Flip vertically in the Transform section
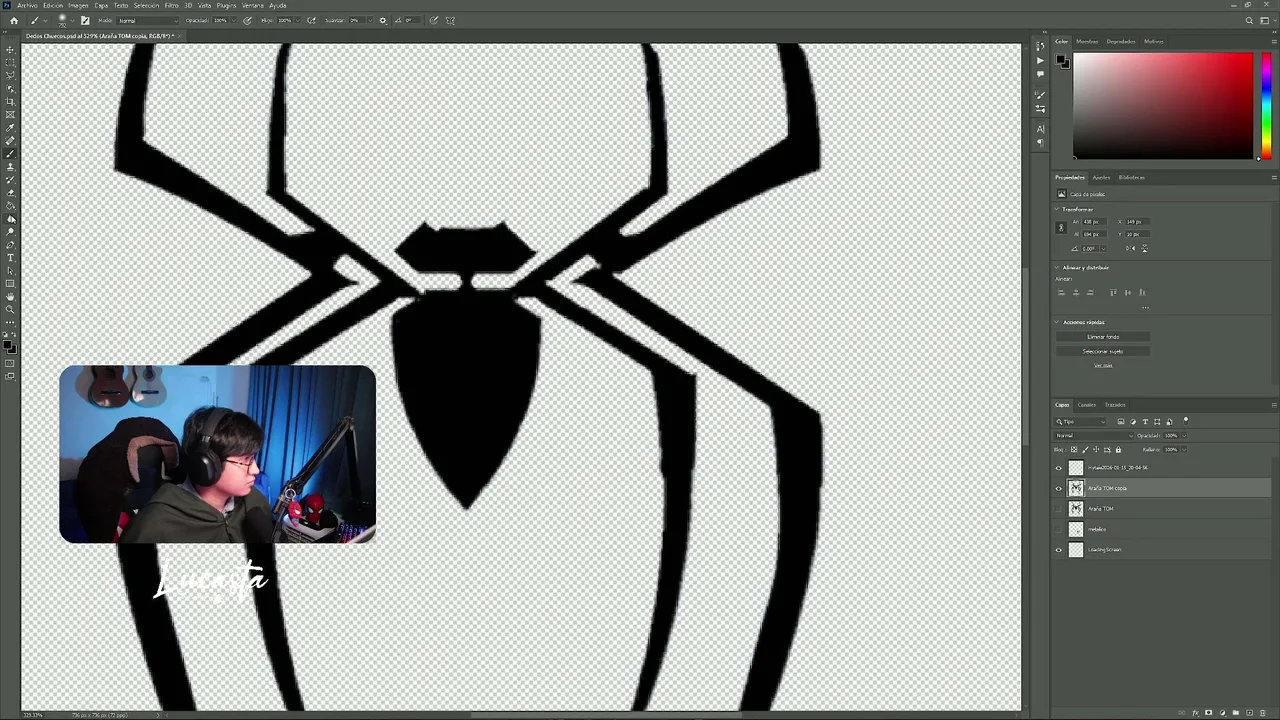 [x=1144, y=248]
